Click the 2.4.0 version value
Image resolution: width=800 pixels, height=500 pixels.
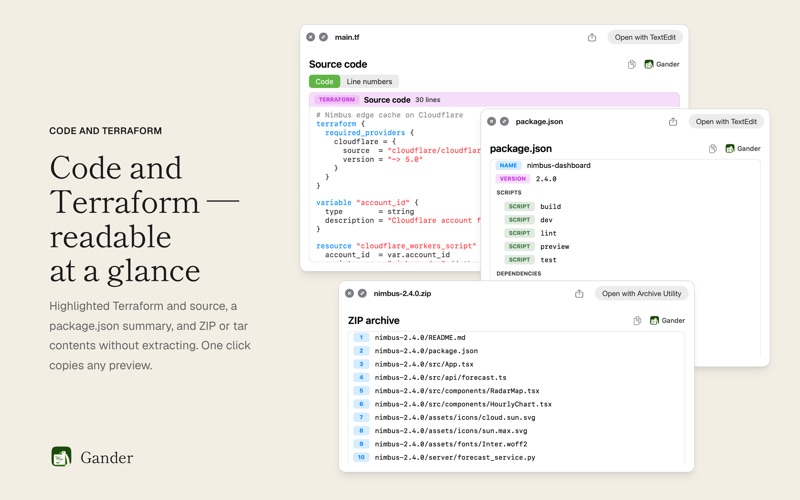(546, 179)
